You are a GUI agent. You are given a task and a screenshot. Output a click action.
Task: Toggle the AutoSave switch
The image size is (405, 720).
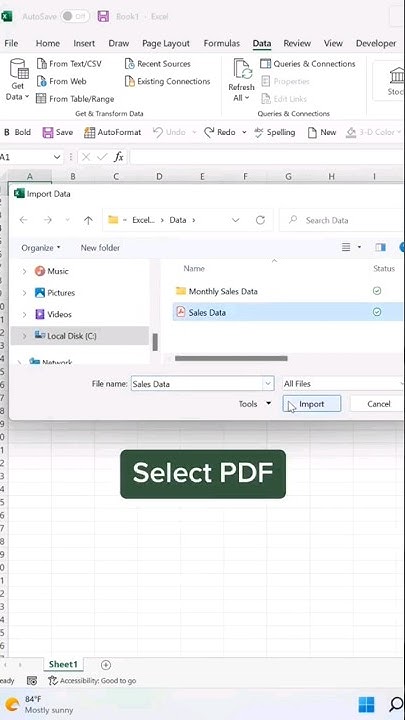[x=73, y=16]
